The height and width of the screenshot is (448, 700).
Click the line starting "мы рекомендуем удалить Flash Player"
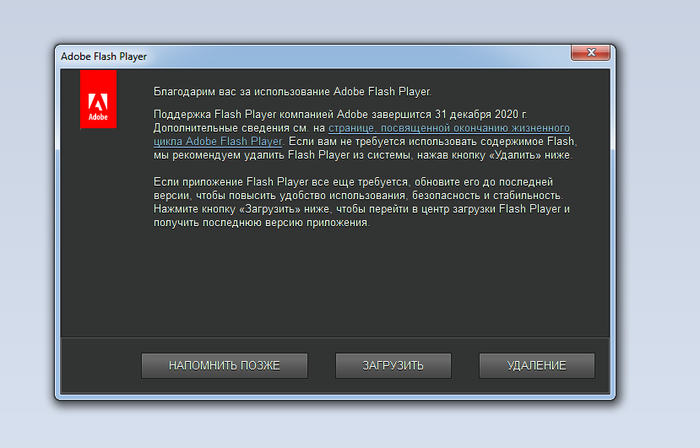point(363,155)
